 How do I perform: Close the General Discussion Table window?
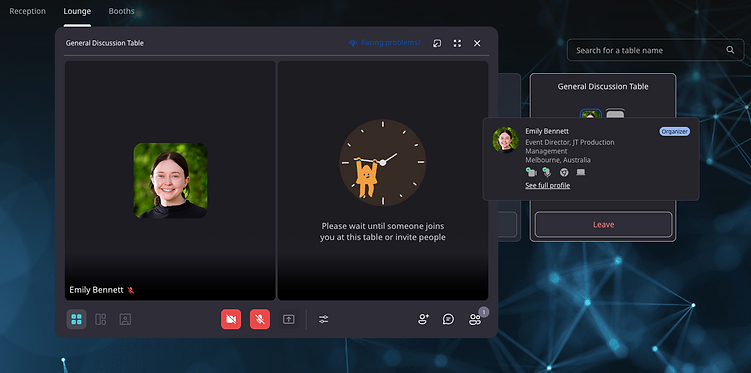tap(477, 43)
